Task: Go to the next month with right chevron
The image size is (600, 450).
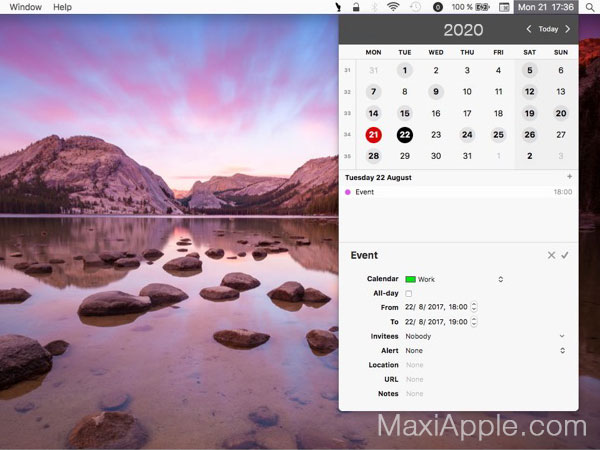Action: [x=567, y=29]
